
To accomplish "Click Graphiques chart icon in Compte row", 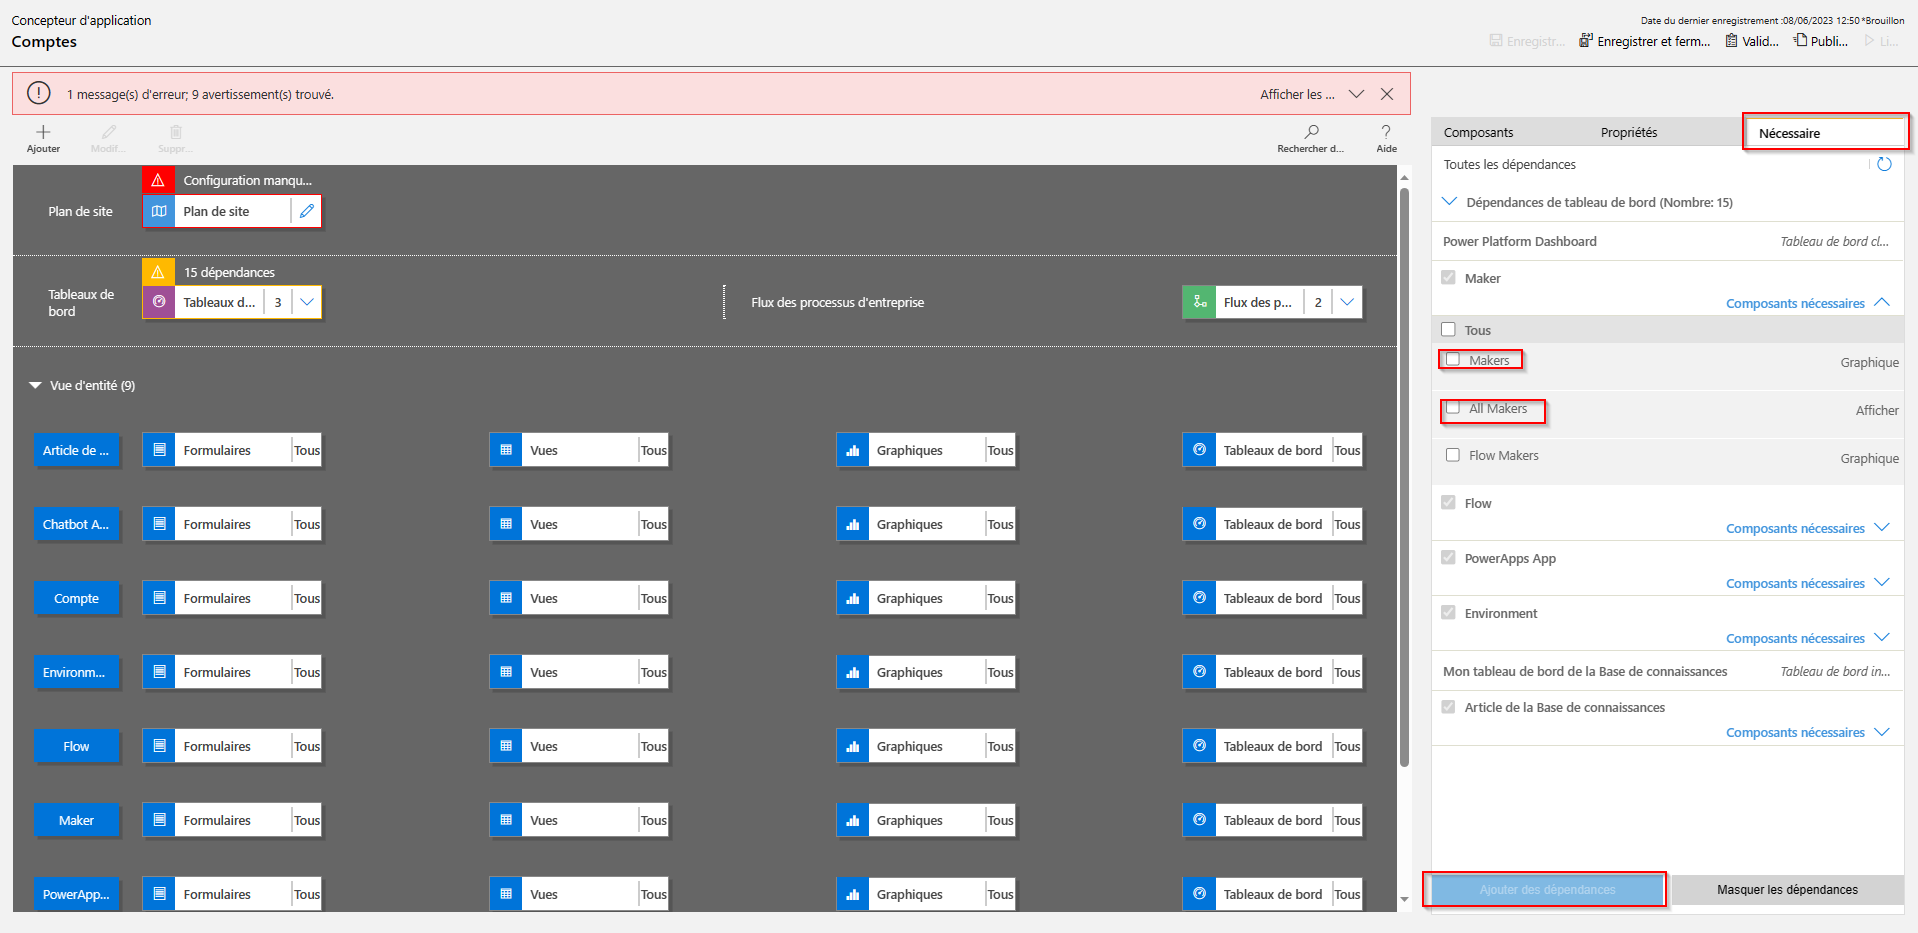I will click(x=853, y=598).
